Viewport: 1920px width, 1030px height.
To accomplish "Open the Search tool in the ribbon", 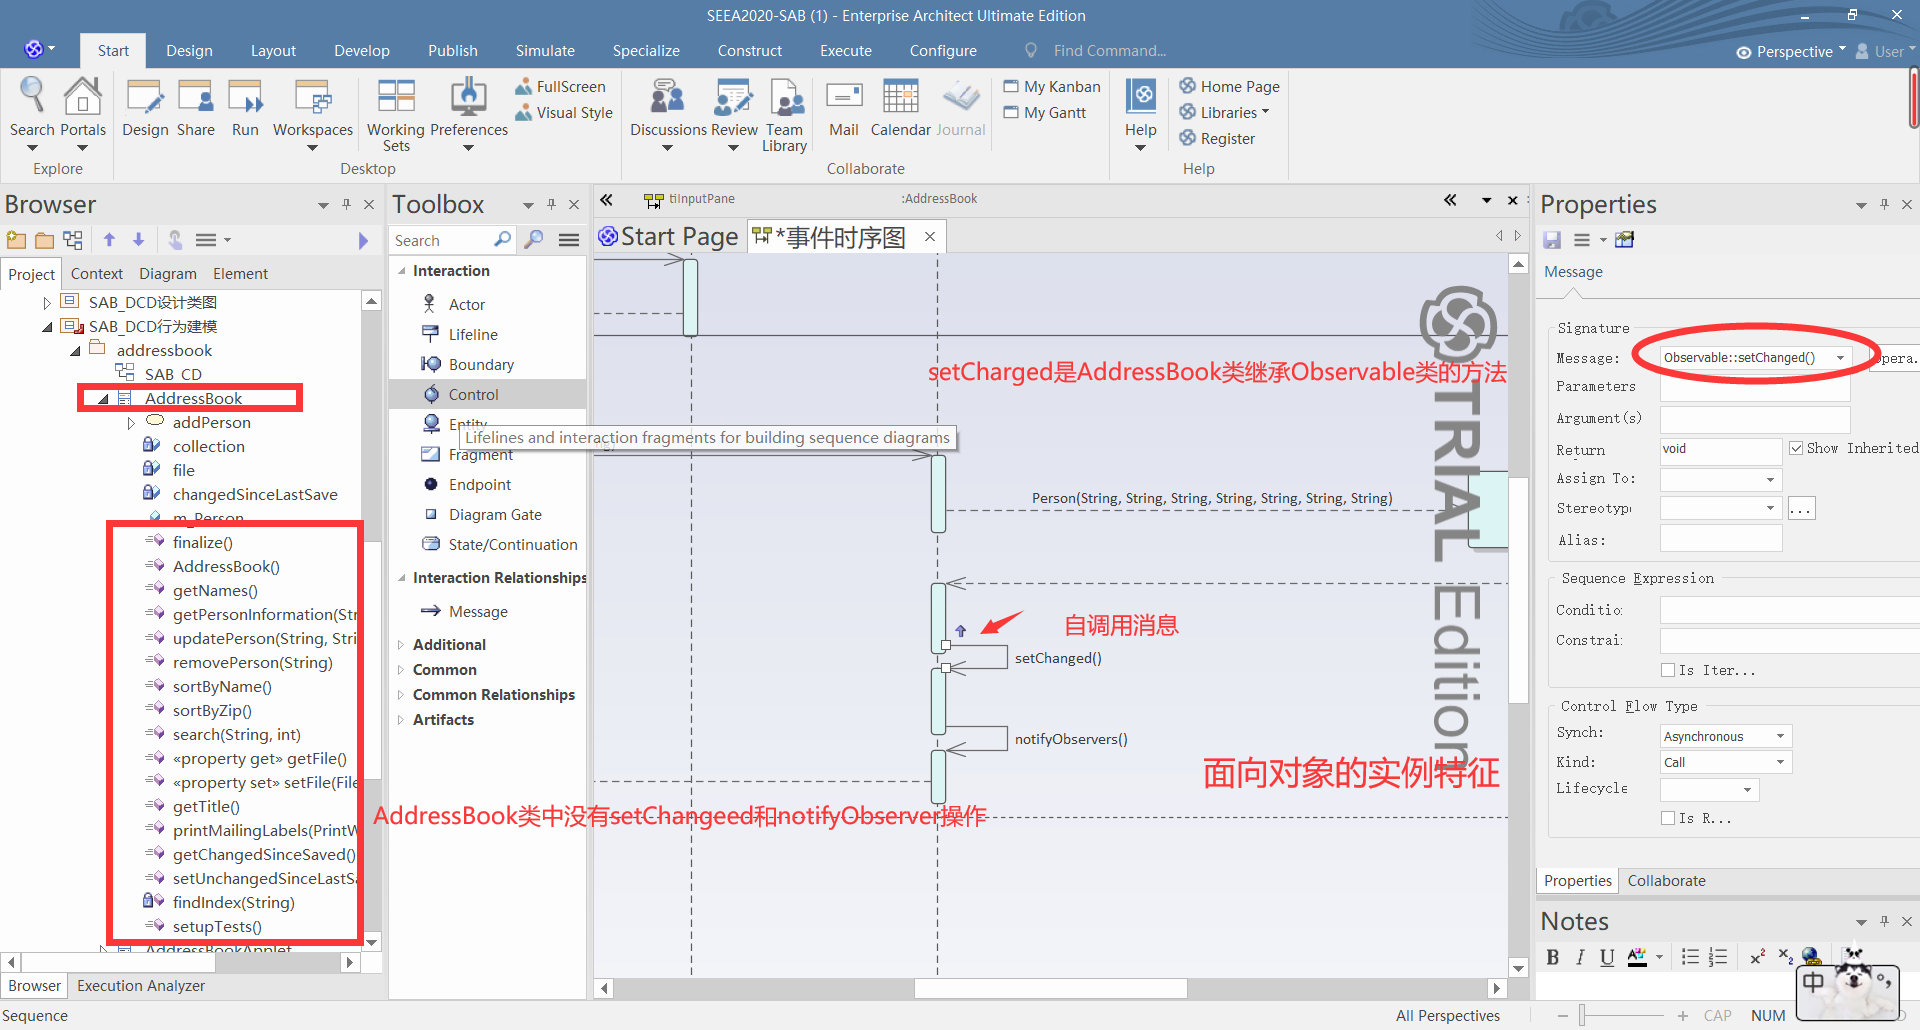I will pos(32,110).
